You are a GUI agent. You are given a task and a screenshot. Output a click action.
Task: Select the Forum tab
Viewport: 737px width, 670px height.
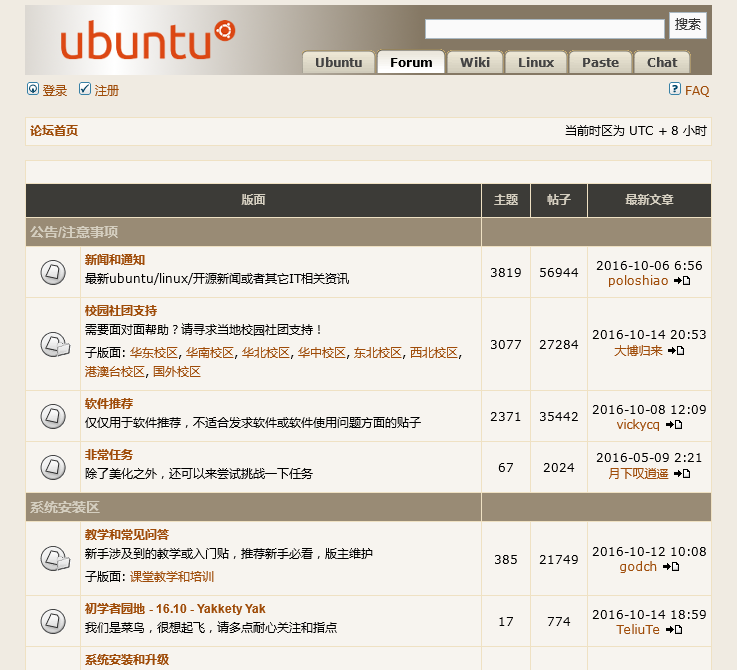point(411,63)
